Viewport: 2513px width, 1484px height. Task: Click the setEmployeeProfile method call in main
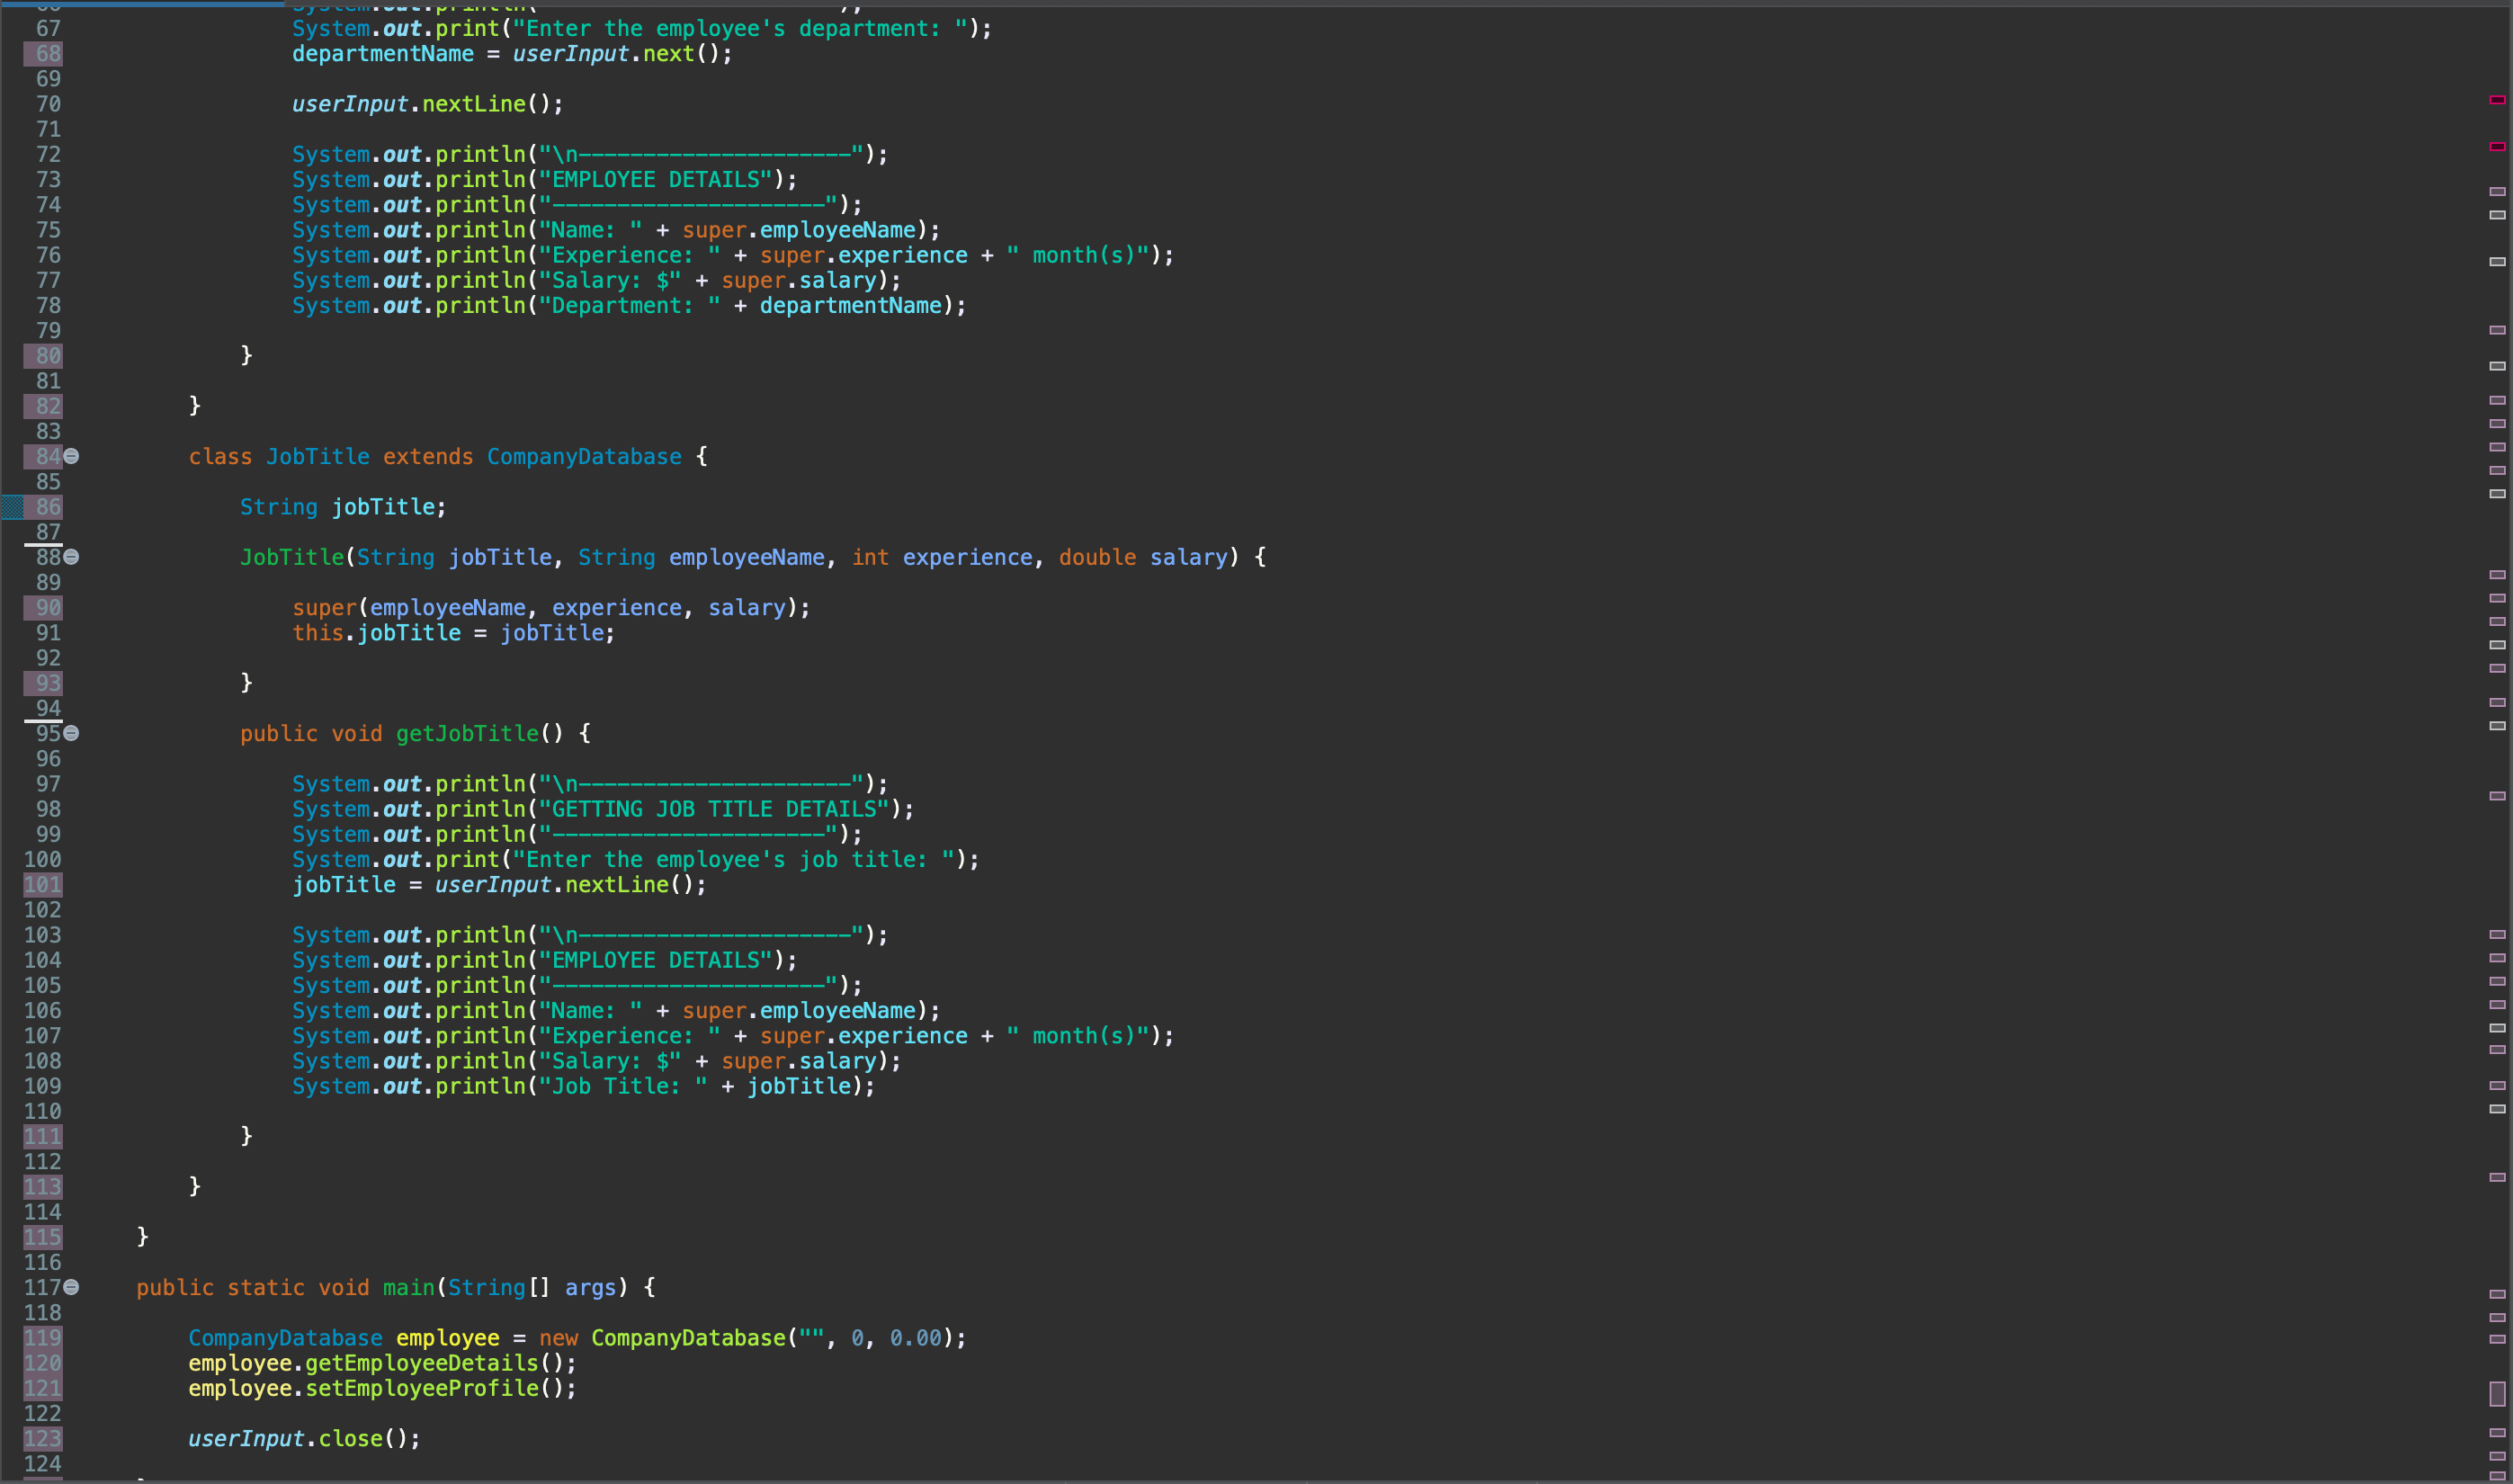pos(421,1388)
